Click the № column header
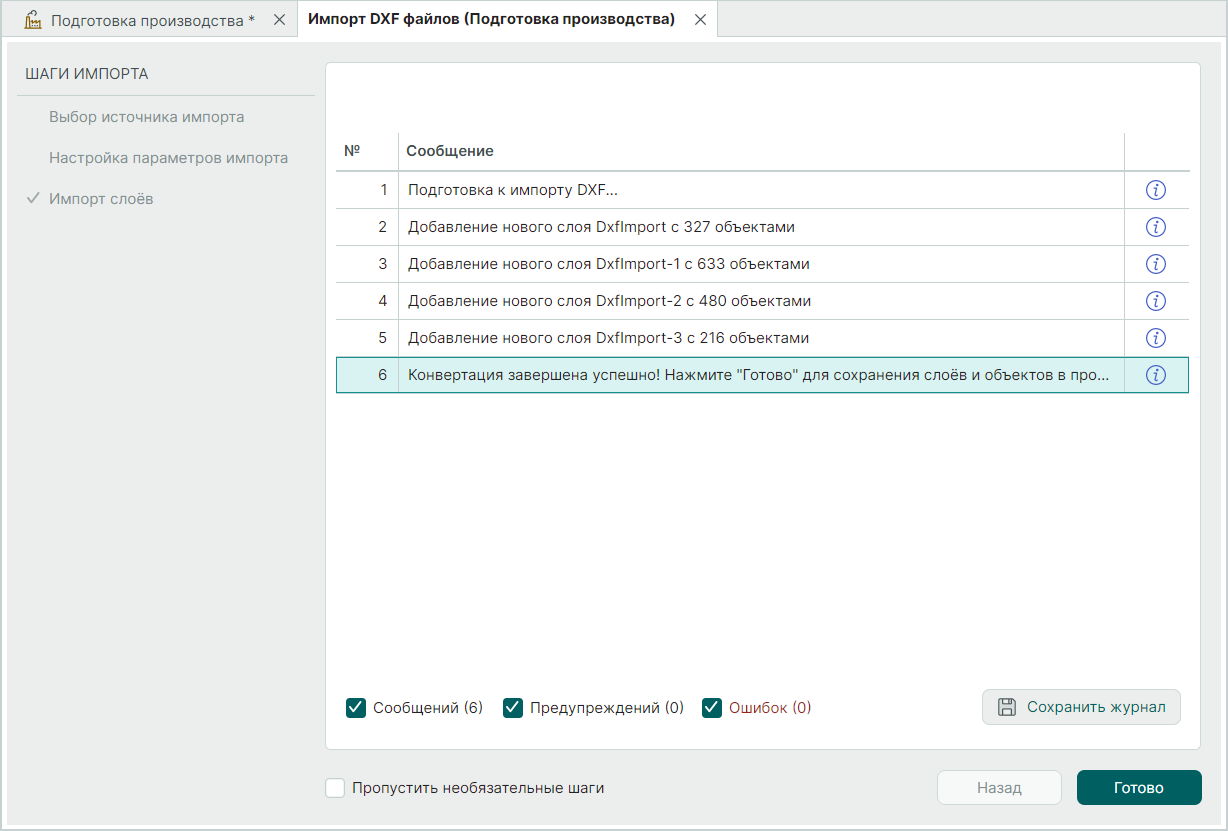1228x831 pixels. click(367, 151)
